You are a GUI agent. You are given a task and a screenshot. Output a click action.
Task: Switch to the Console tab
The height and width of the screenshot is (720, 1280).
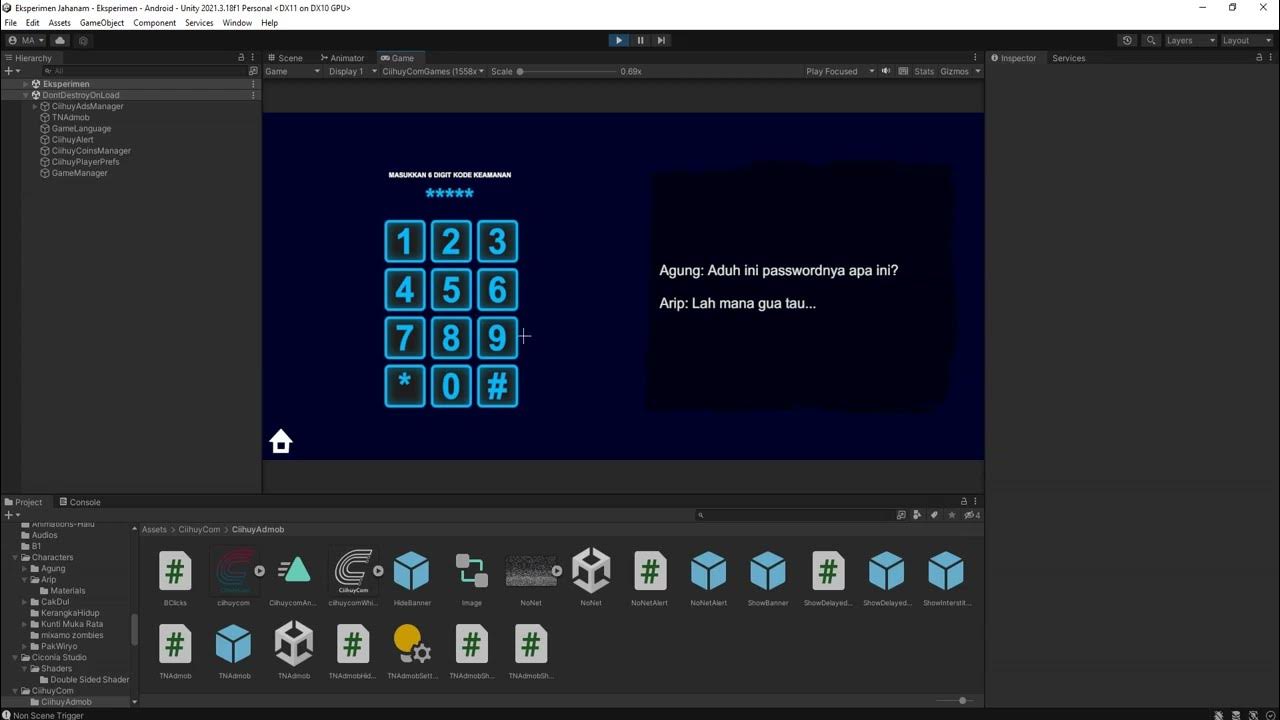pos(79,502)
